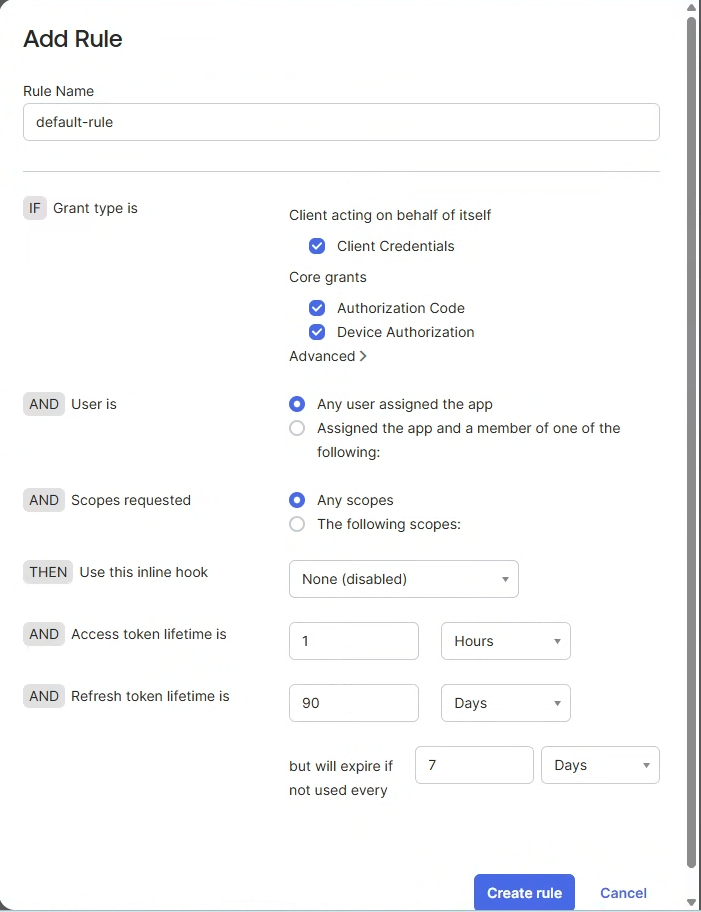This screenshot has height=912, width=701.
Task: Click the Add Rule heading
Action: (x=73, y=39)
